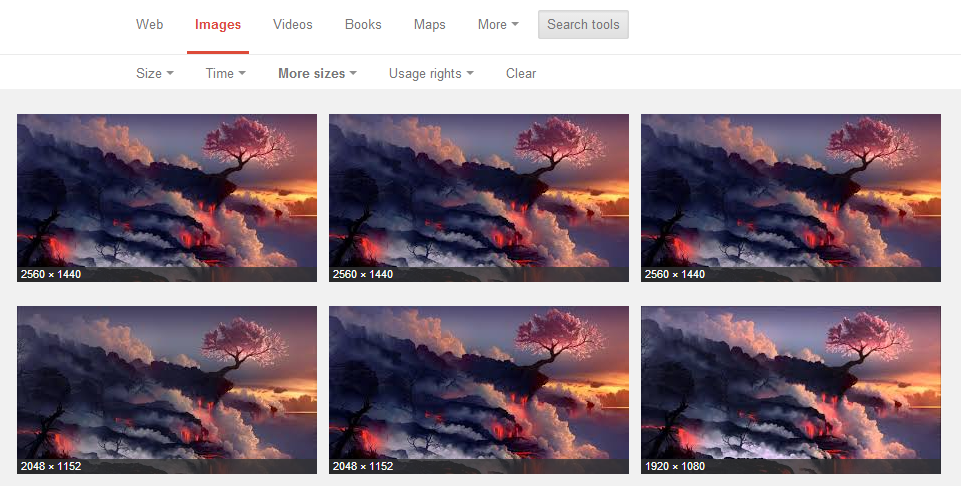Image resolution: width=961 pixels, height=486 pixels.
Task: Open the Usage rights dropdown
Action: [x=431, y=74]
